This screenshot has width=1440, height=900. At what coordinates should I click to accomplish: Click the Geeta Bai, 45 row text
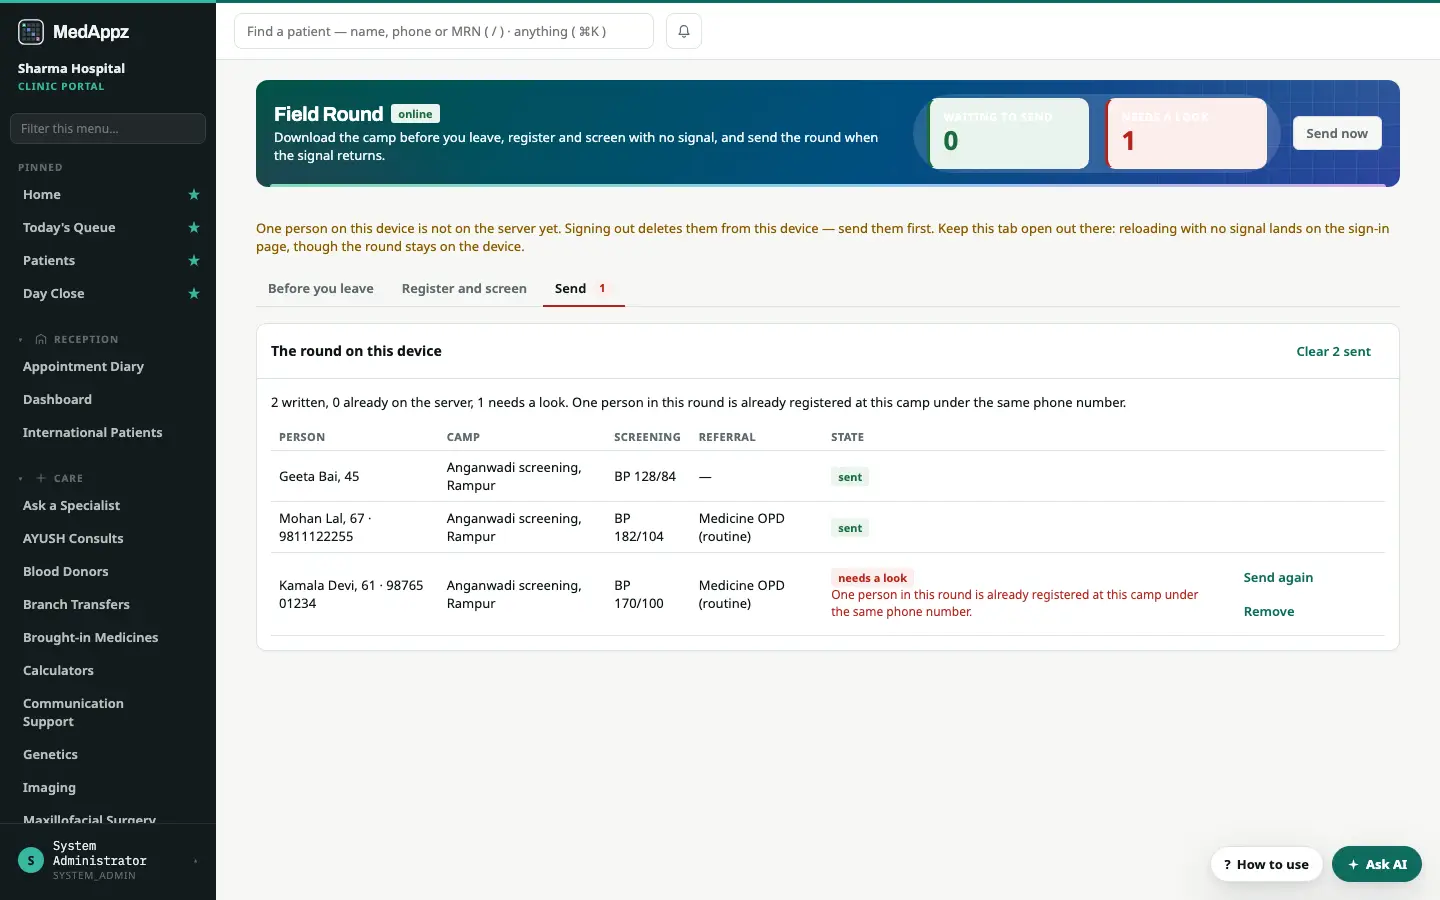319,477
